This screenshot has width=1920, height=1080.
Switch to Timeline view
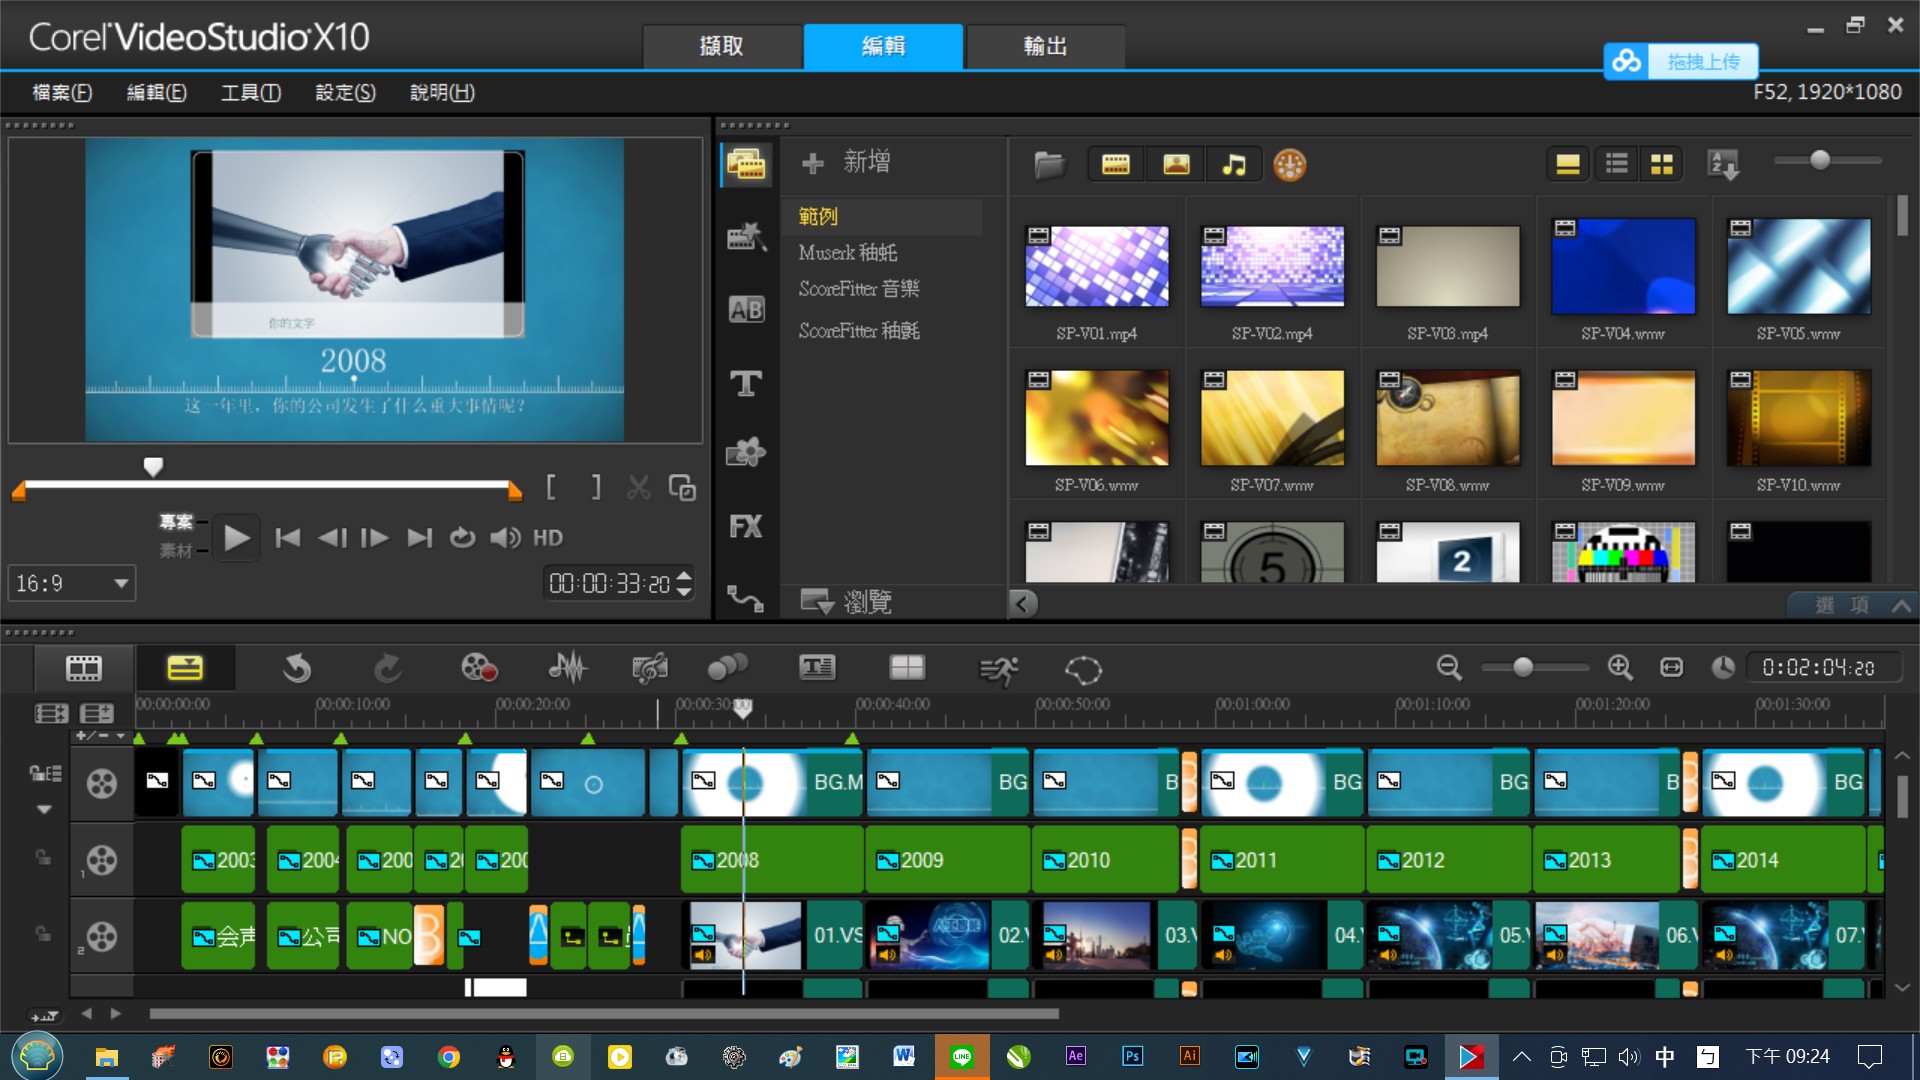point(185,668)
